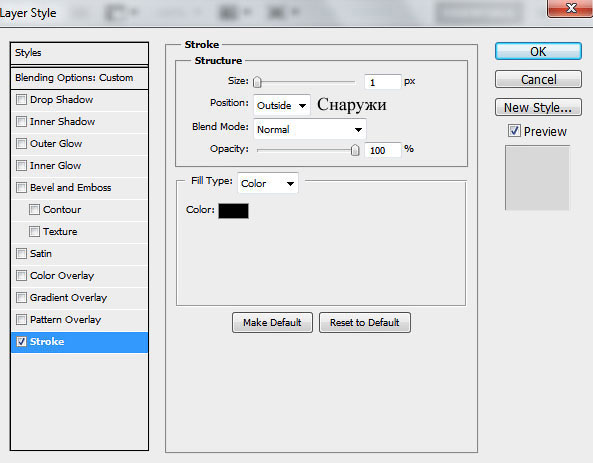Viewport: 593px width, 463px height.
Task: Enable the Contour checkbox
Action: tap(34, 210)
